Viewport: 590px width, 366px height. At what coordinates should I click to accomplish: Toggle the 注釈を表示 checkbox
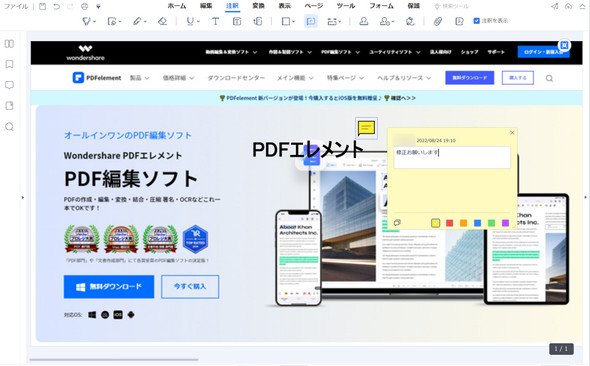click(x=476, y=21)
